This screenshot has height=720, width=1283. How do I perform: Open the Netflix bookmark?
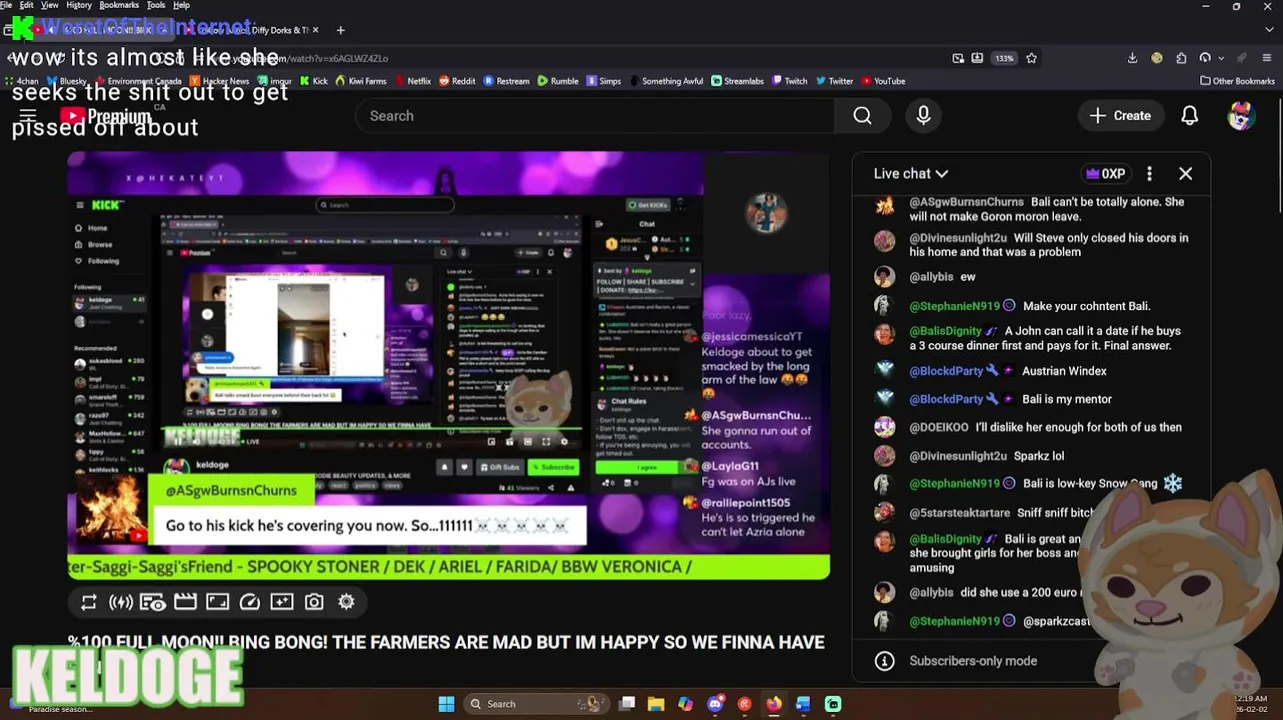413,81
